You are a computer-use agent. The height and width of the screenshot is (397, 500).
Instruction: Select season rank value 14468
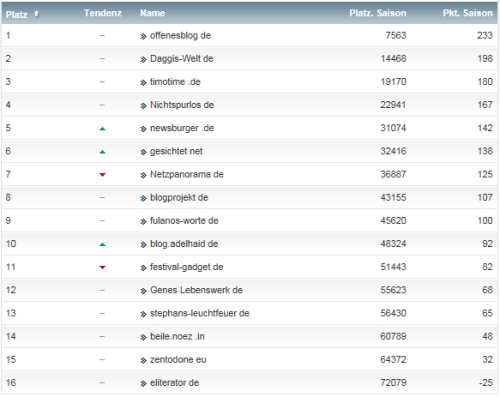[x=394, y=59]
